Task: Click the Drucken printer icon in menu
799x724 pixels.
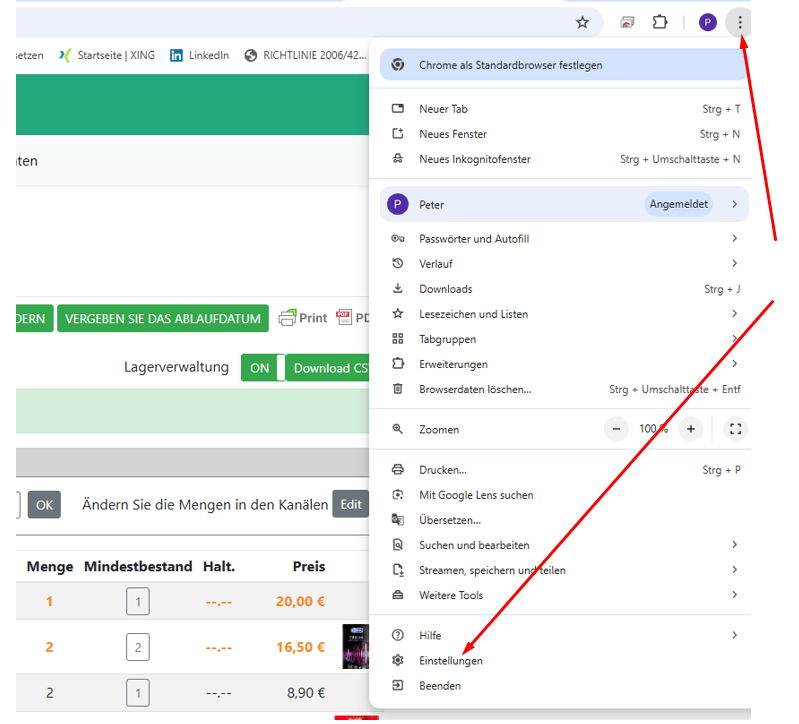Action: point(397,469)
